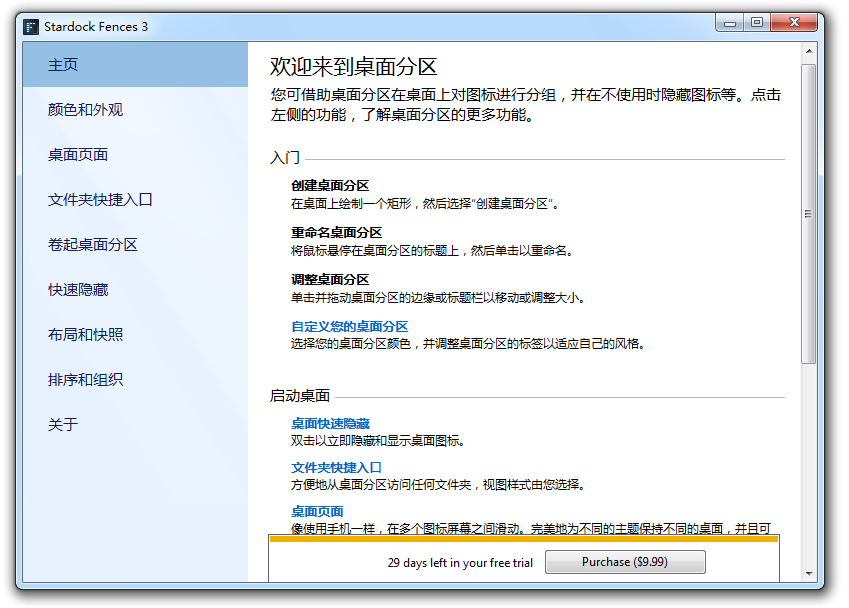Open the blue 文件夹快捷入口 link in content
This screenshot has width=849, height=608.
(x=336, y=468)
